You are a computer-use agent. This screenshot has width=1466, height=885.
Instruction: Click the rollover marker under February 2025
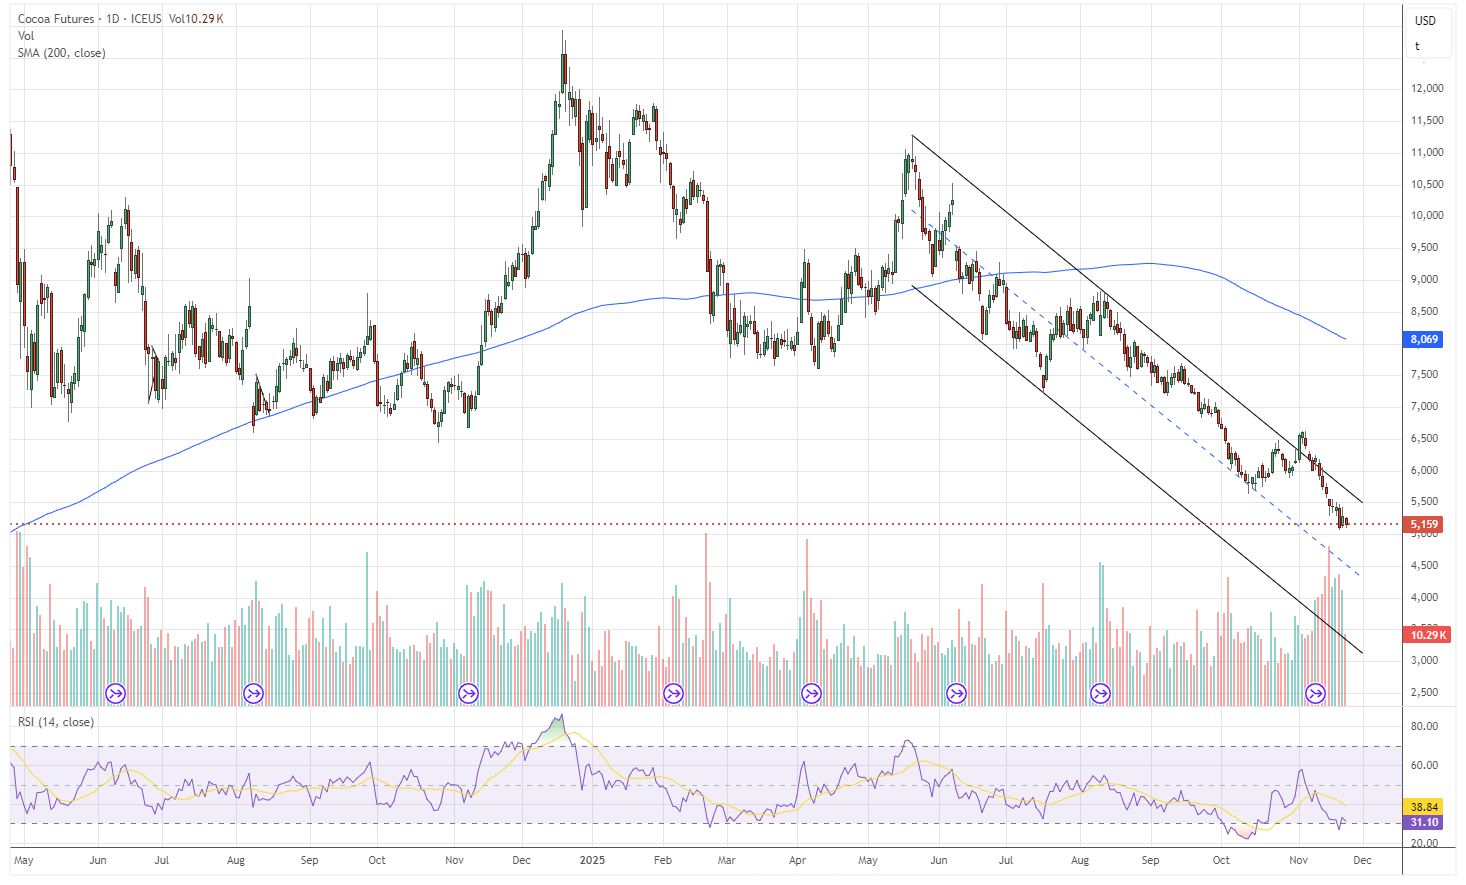tap(672, 691)
